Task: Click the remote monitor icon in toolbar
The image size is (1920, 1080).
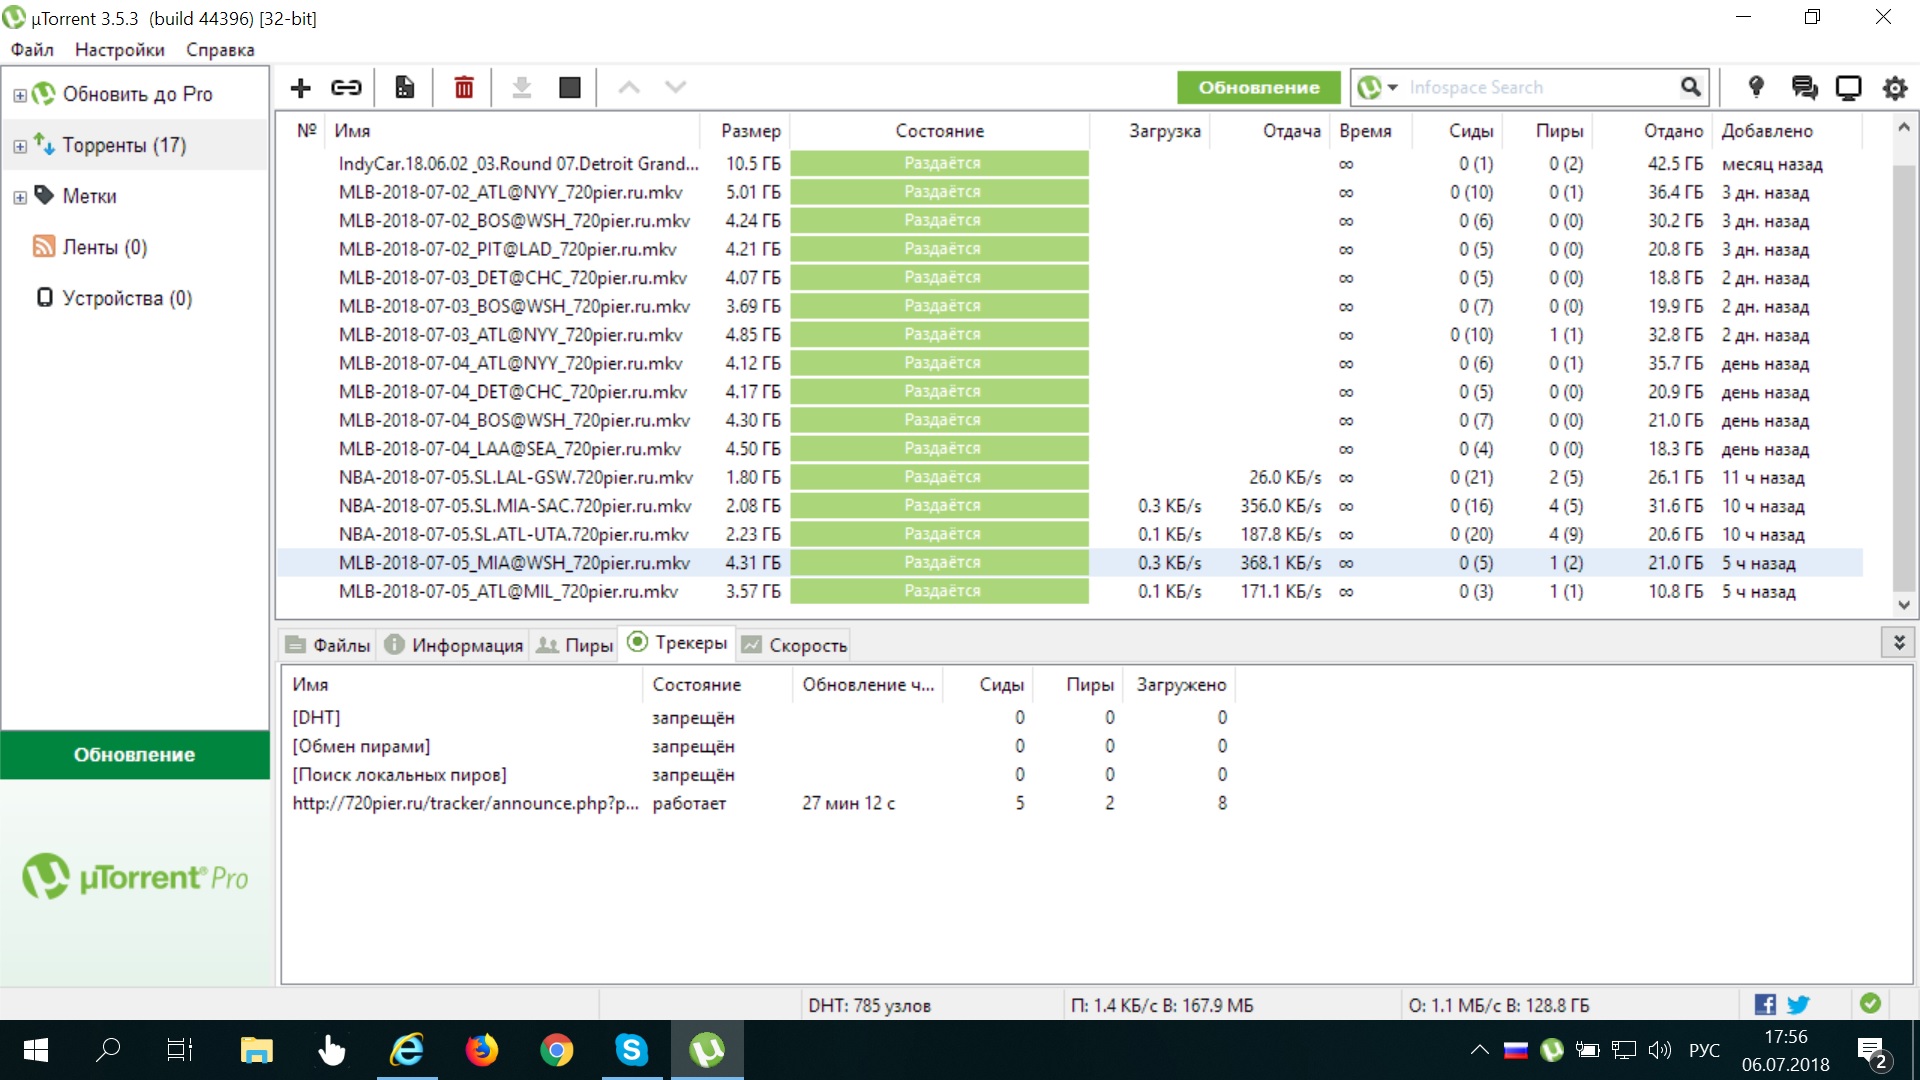Action: coord(1849,88)
